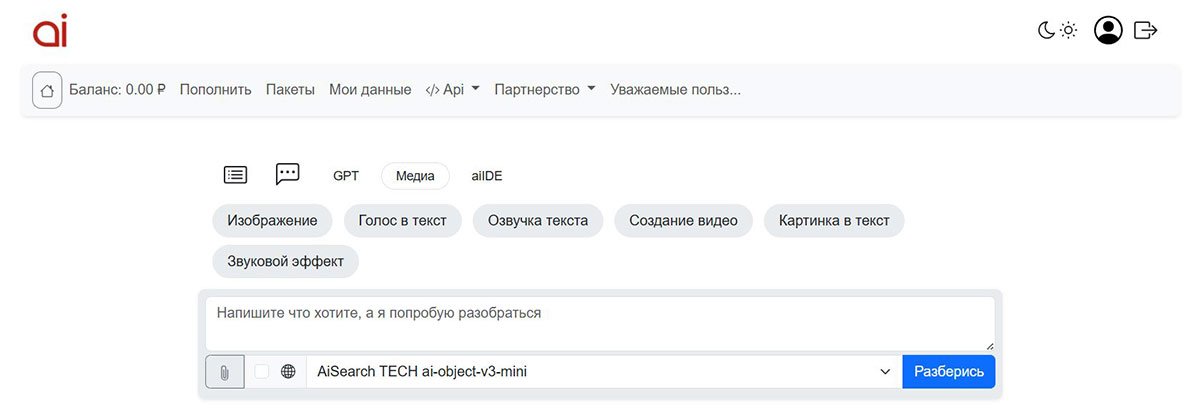Viewport: 1200px width, 410px height.
Task: Switch to the GPT tab
Action: (346, 176)
